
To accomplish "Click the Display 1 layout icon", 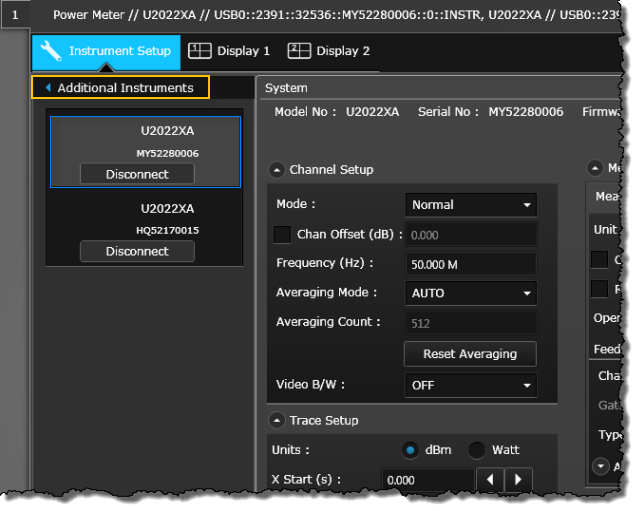I will 200,51.
